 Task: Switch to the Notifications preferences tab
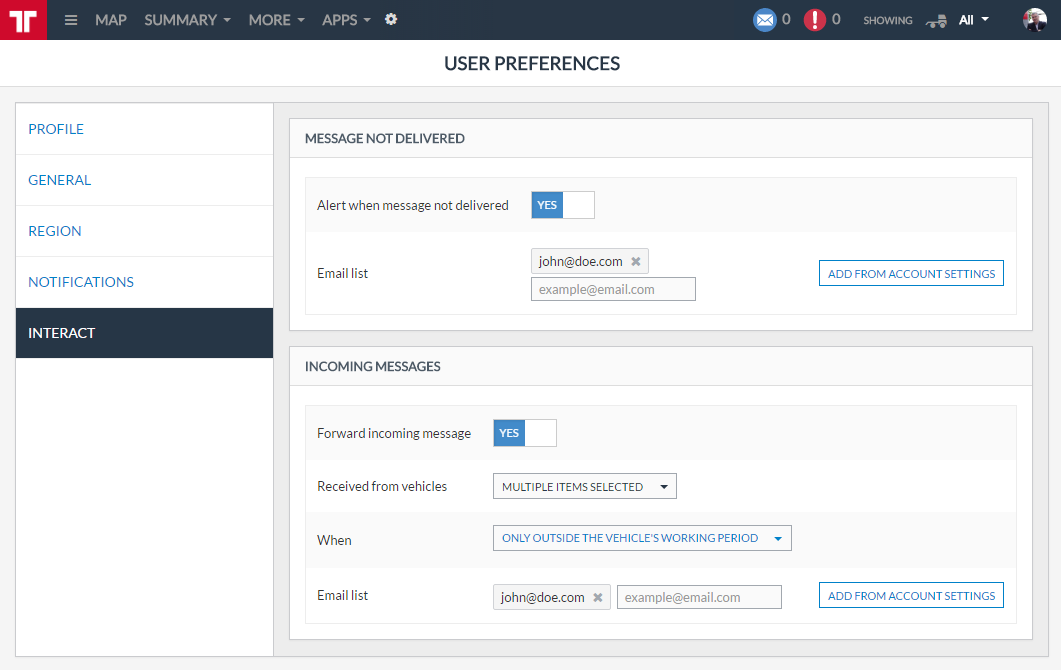(x=81, y=282)
